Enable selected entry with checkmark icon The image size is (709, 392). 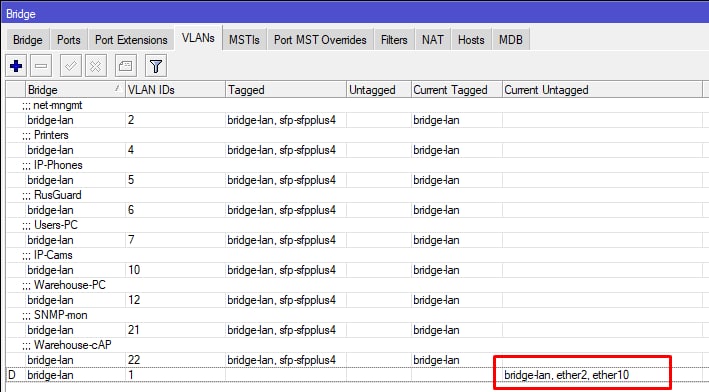pyautogui.click(x=70, y=66)
